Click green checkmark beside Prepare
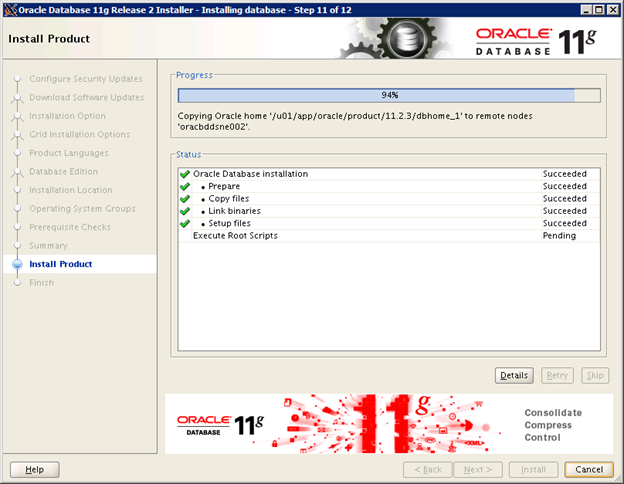Viewport: 624px width, 484px height. click(185, 186)
